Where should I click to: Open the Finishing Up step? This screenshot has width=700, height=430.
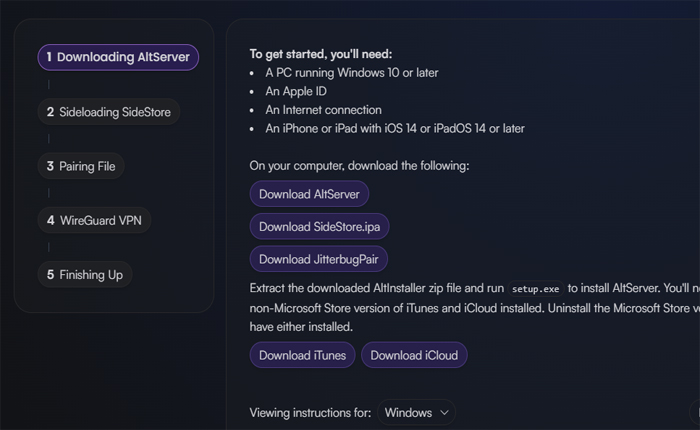[x=85, y=274]
